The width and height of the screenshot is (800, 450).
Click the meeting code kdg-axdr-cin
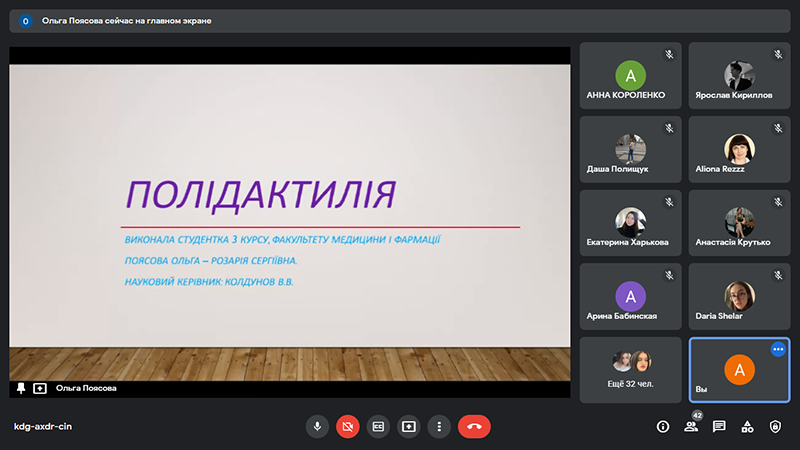42,426
